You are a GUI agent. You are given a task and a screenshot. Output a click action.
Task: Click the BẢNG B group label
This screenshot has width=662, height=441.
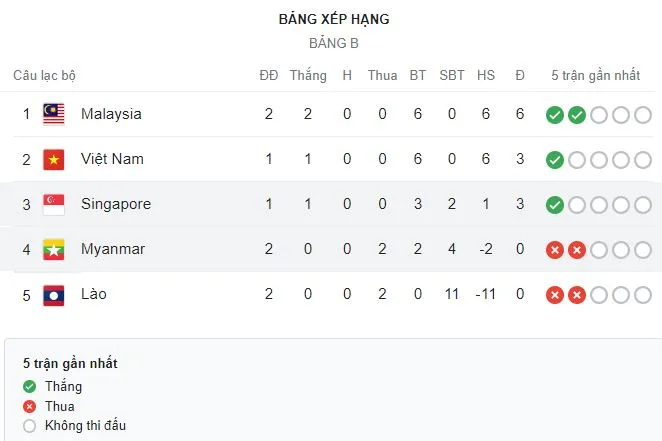[x=334, y=43]
